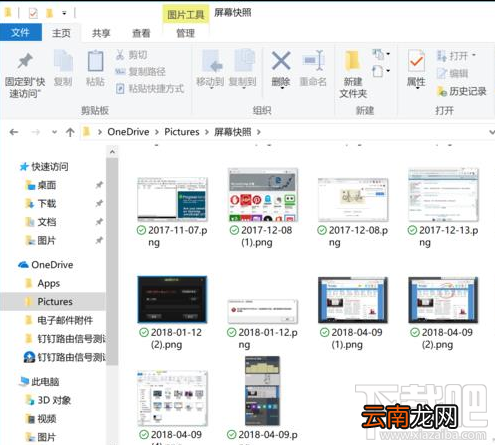Click Edit (编辑) in Open group
The width and height of the screenshot is (495, 445).
(452, 73)
